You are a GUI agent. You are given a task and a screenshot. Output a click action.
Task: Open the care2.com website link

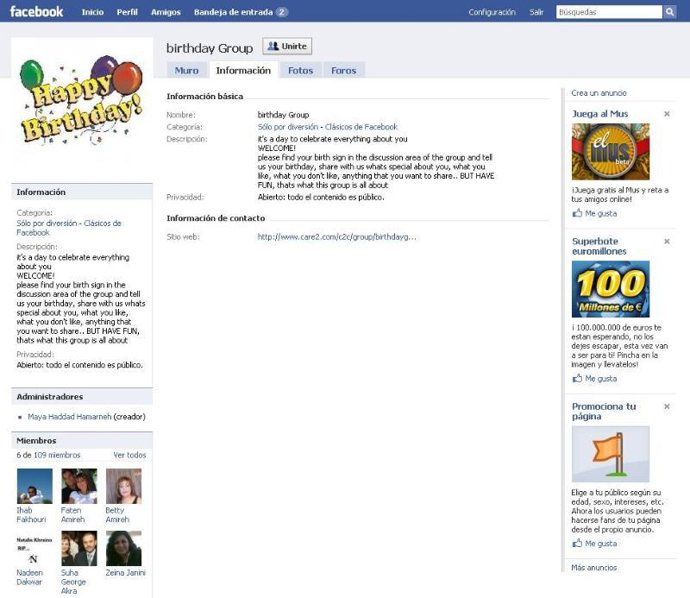pos(337,237)
